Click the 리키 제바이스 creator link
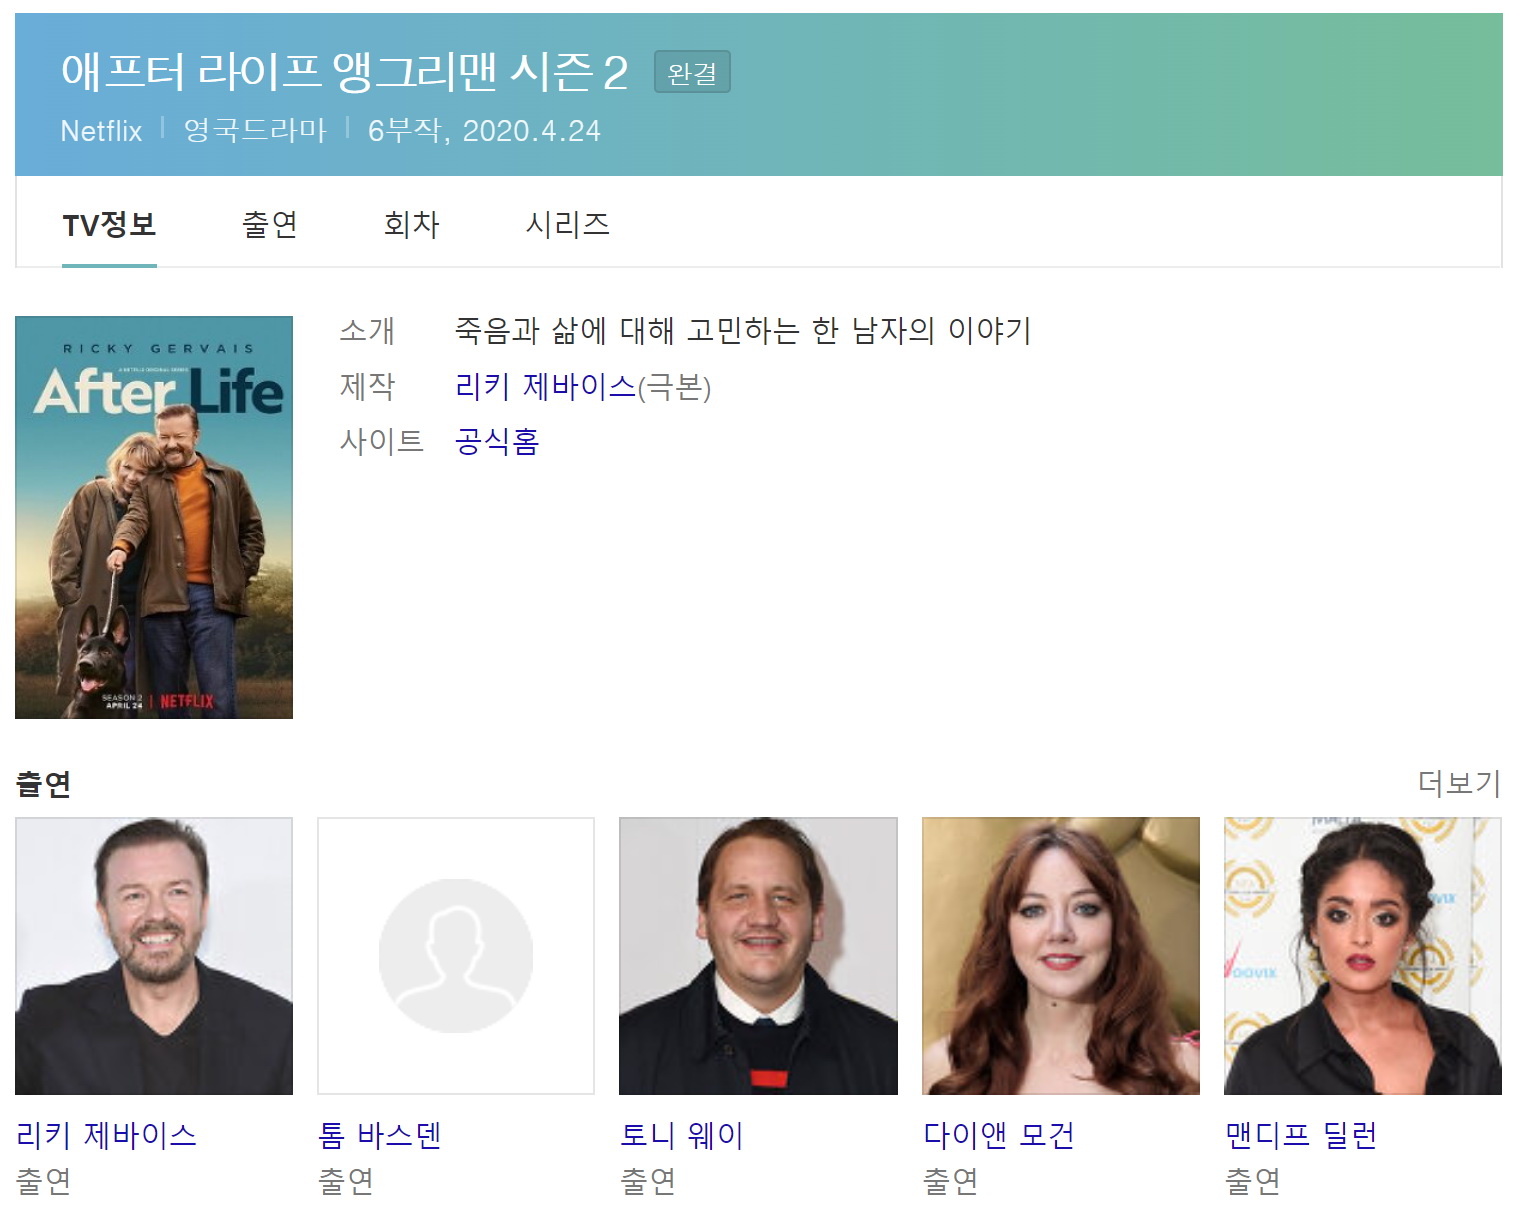Screen dimensions: 1520x1213 545,386
